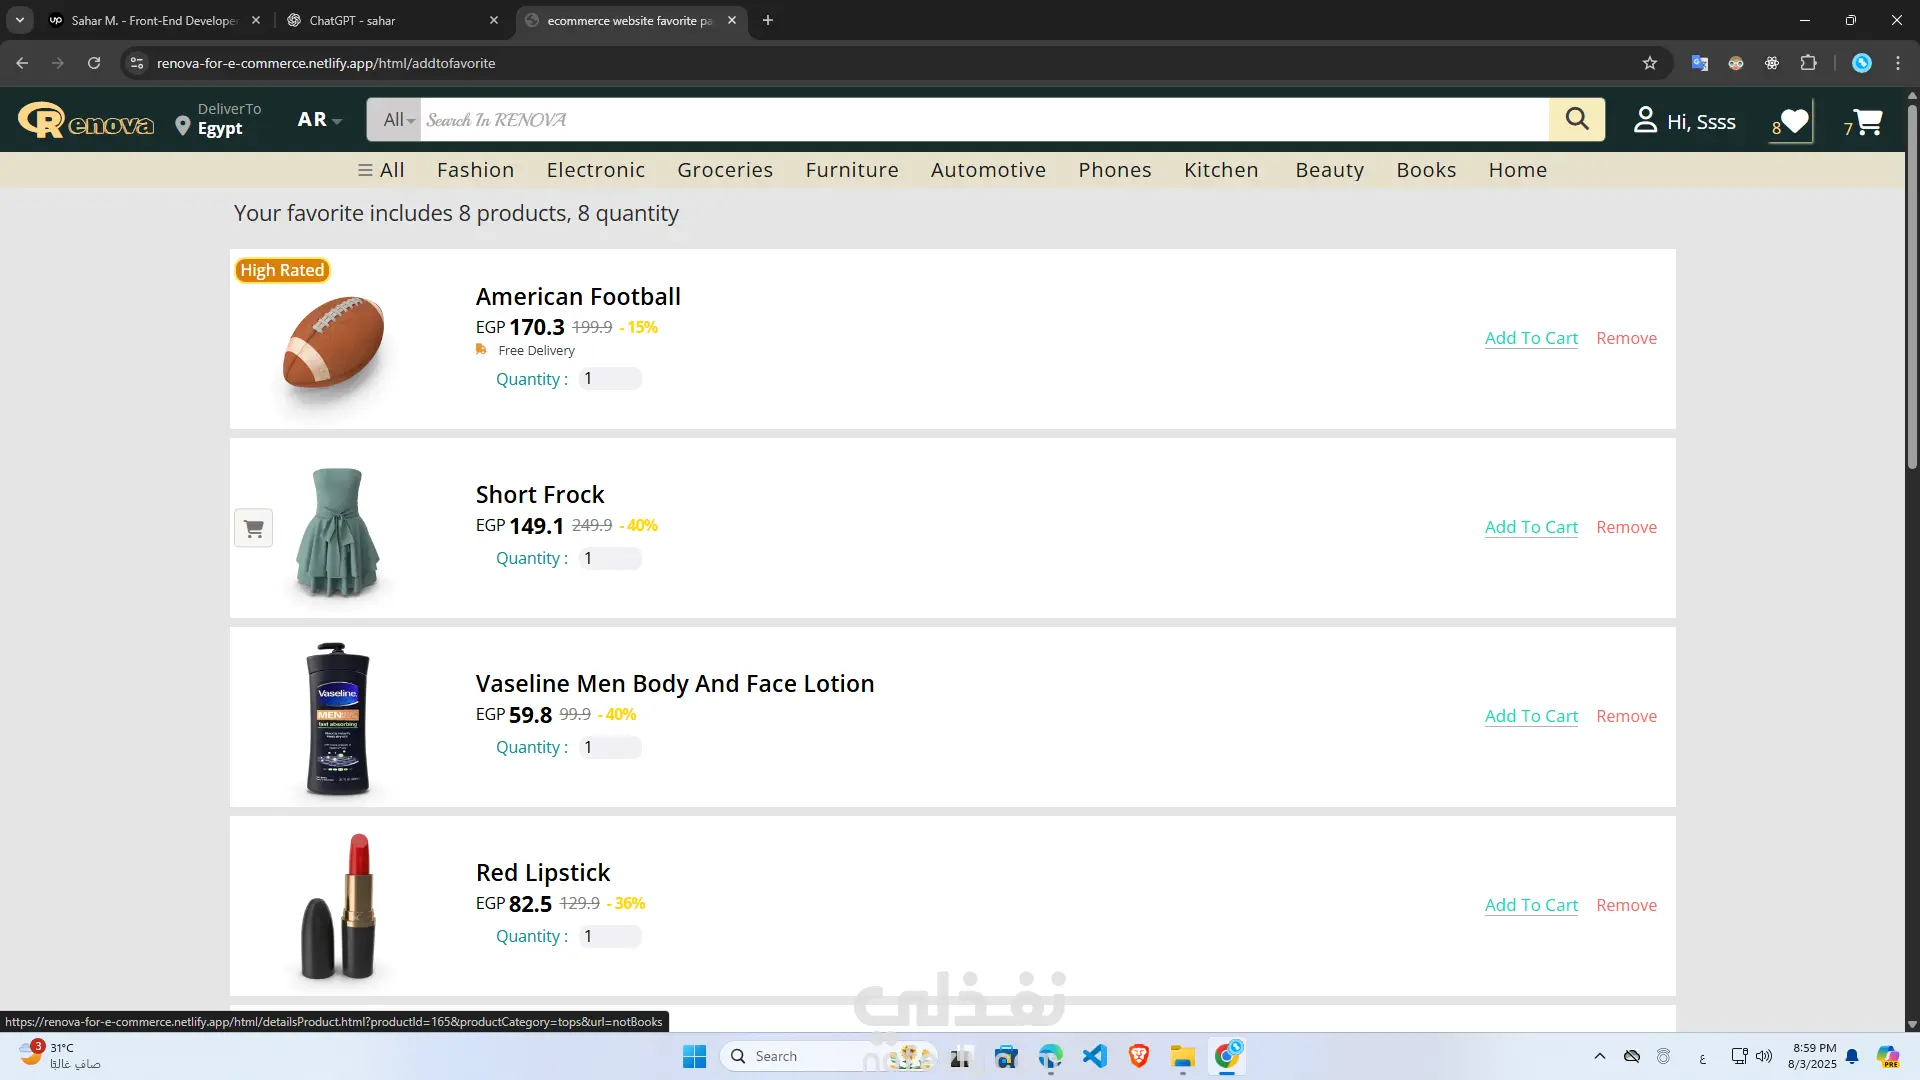This screenshot has width=1920, height=1080.
Task: Remove Red Lipstick from favorites
Action: [1626, 905]
